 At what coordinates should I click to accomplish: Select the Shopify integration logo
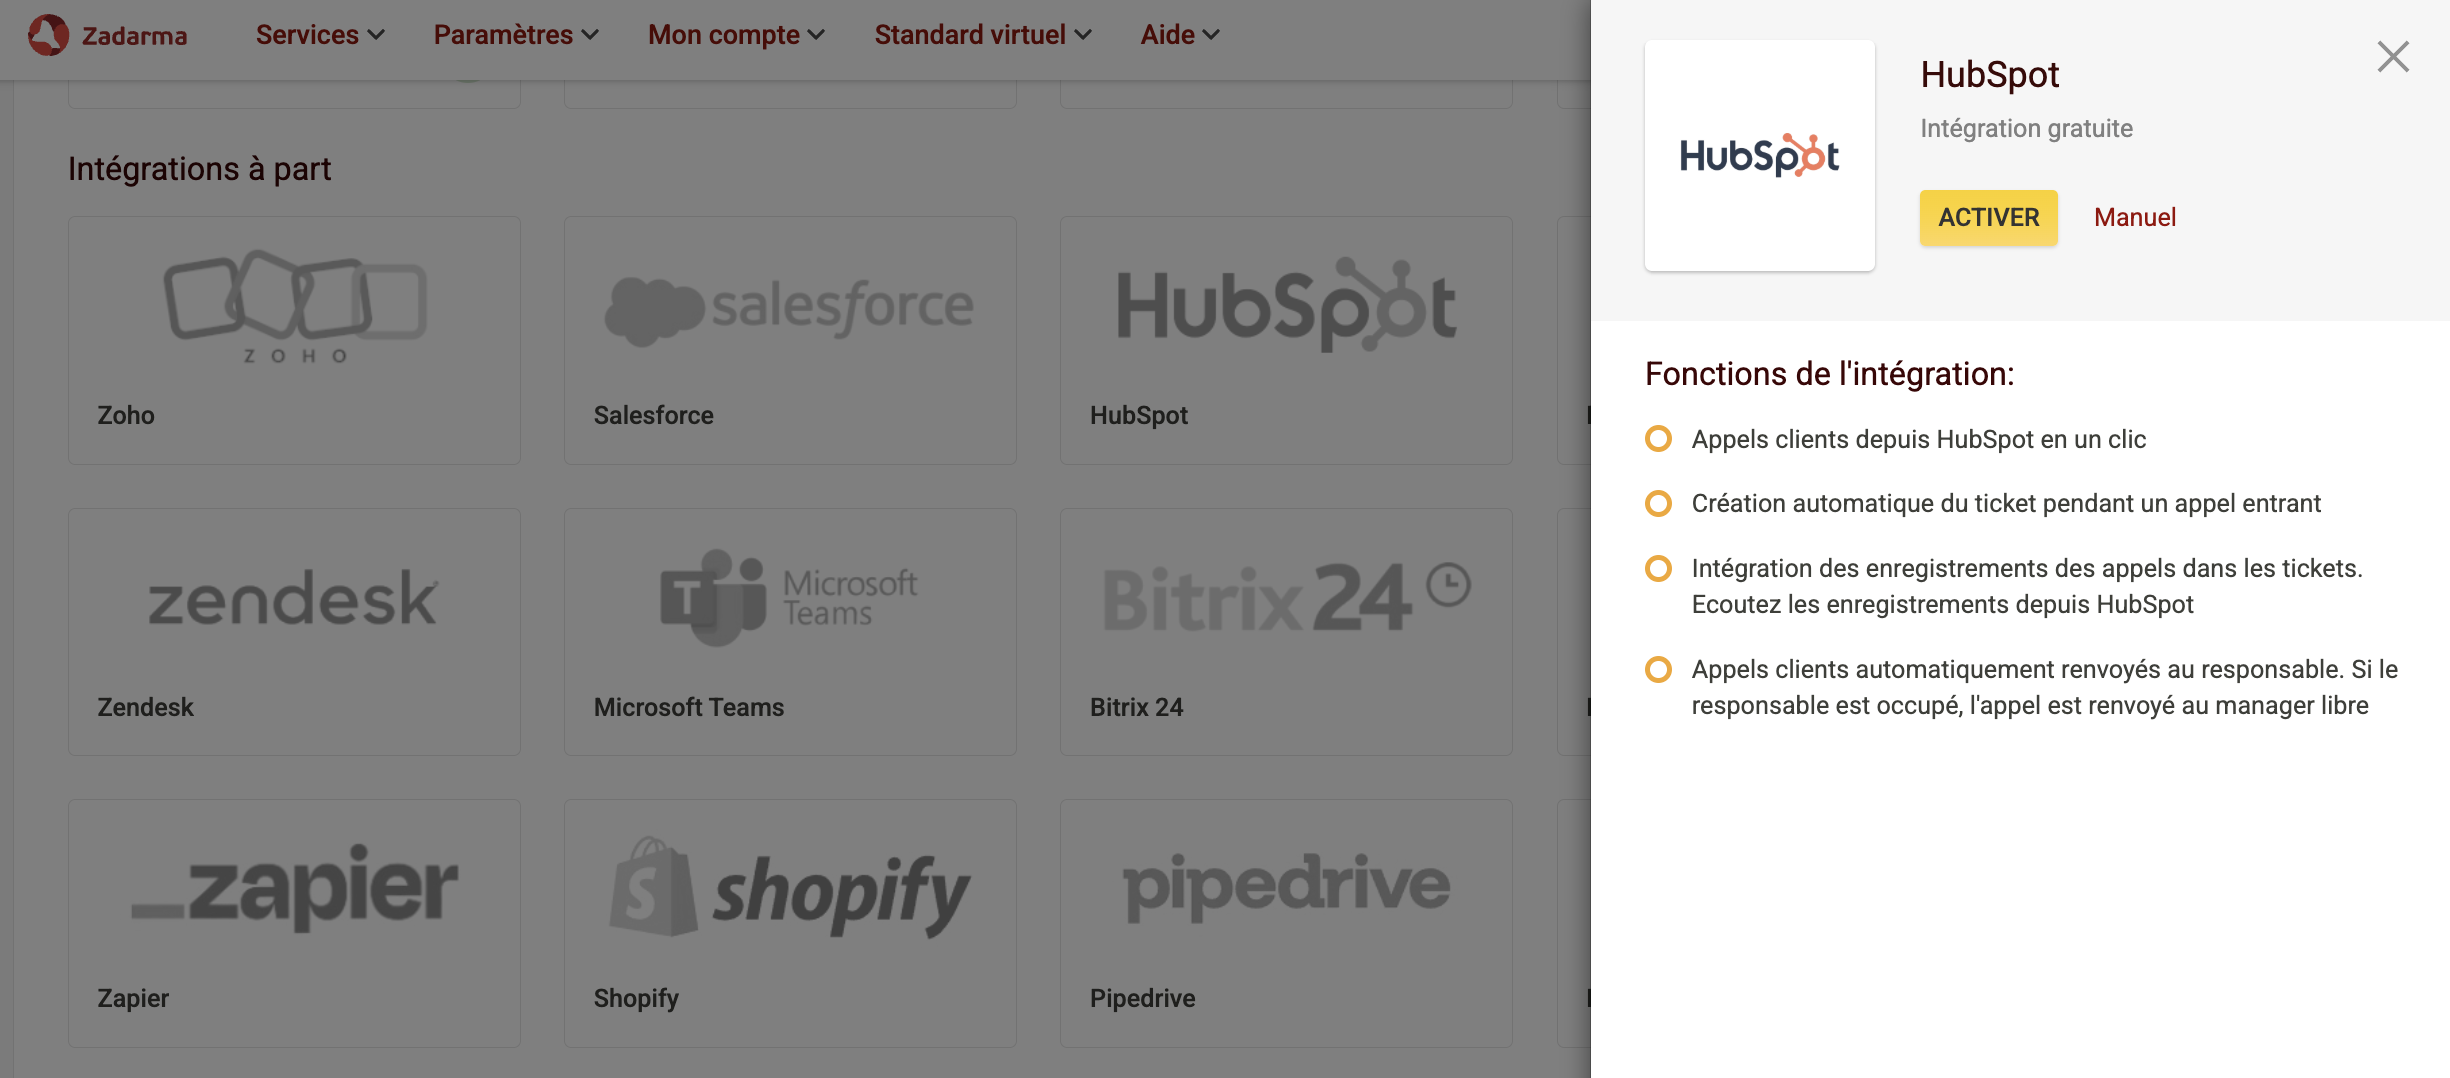(790, 888)
